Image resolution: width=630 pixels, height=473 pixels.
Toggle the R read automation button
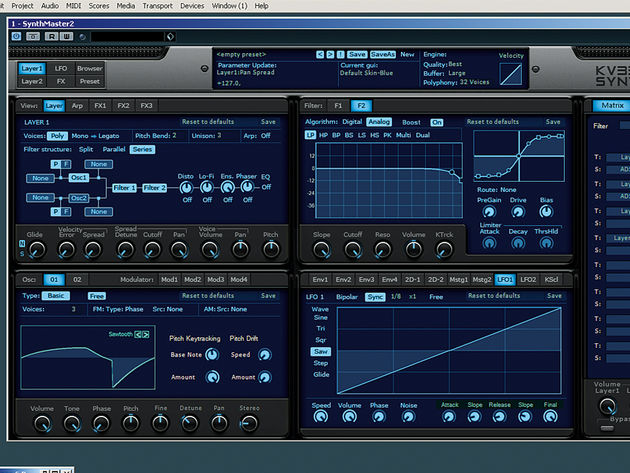[51, 37]
